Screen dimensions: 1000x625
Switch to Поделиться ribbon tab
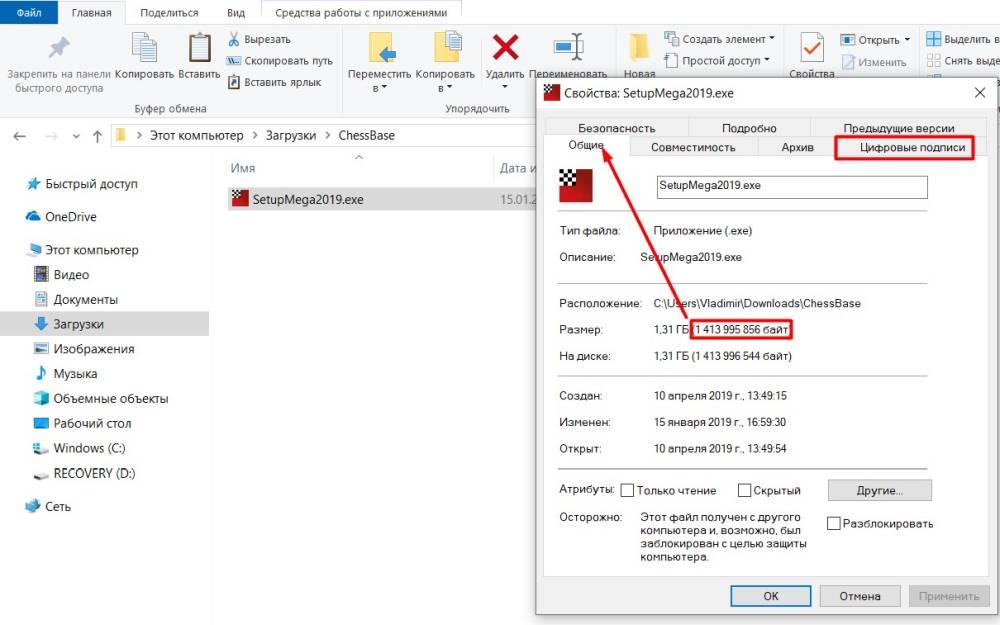pyautogui.click(x=169, y=12)
